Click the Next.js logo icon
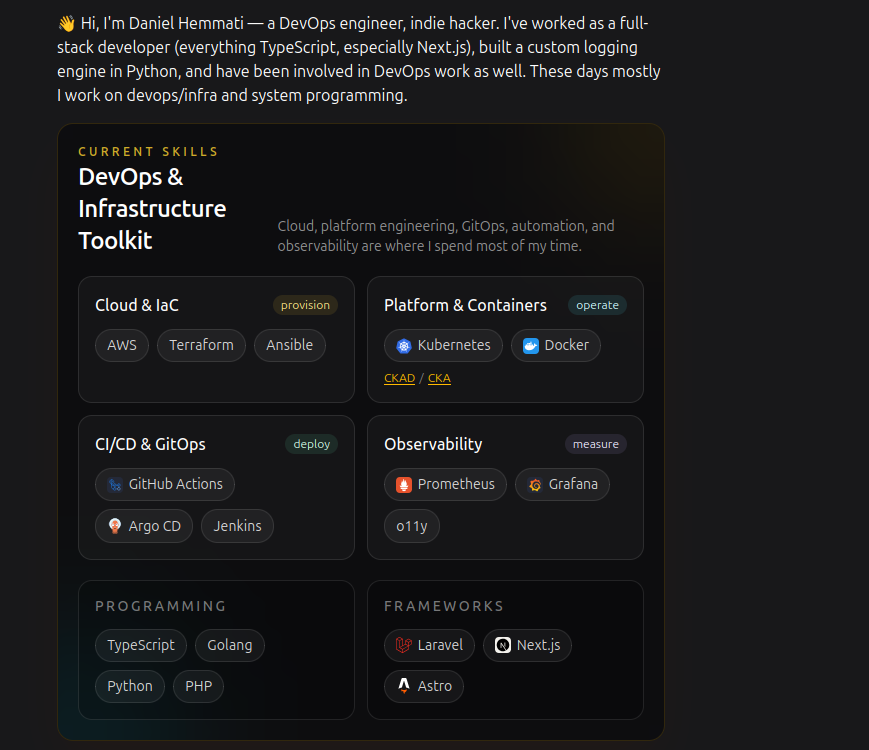Image resolution: width=869 pixels, height=750 pixels. click(503, 645)
